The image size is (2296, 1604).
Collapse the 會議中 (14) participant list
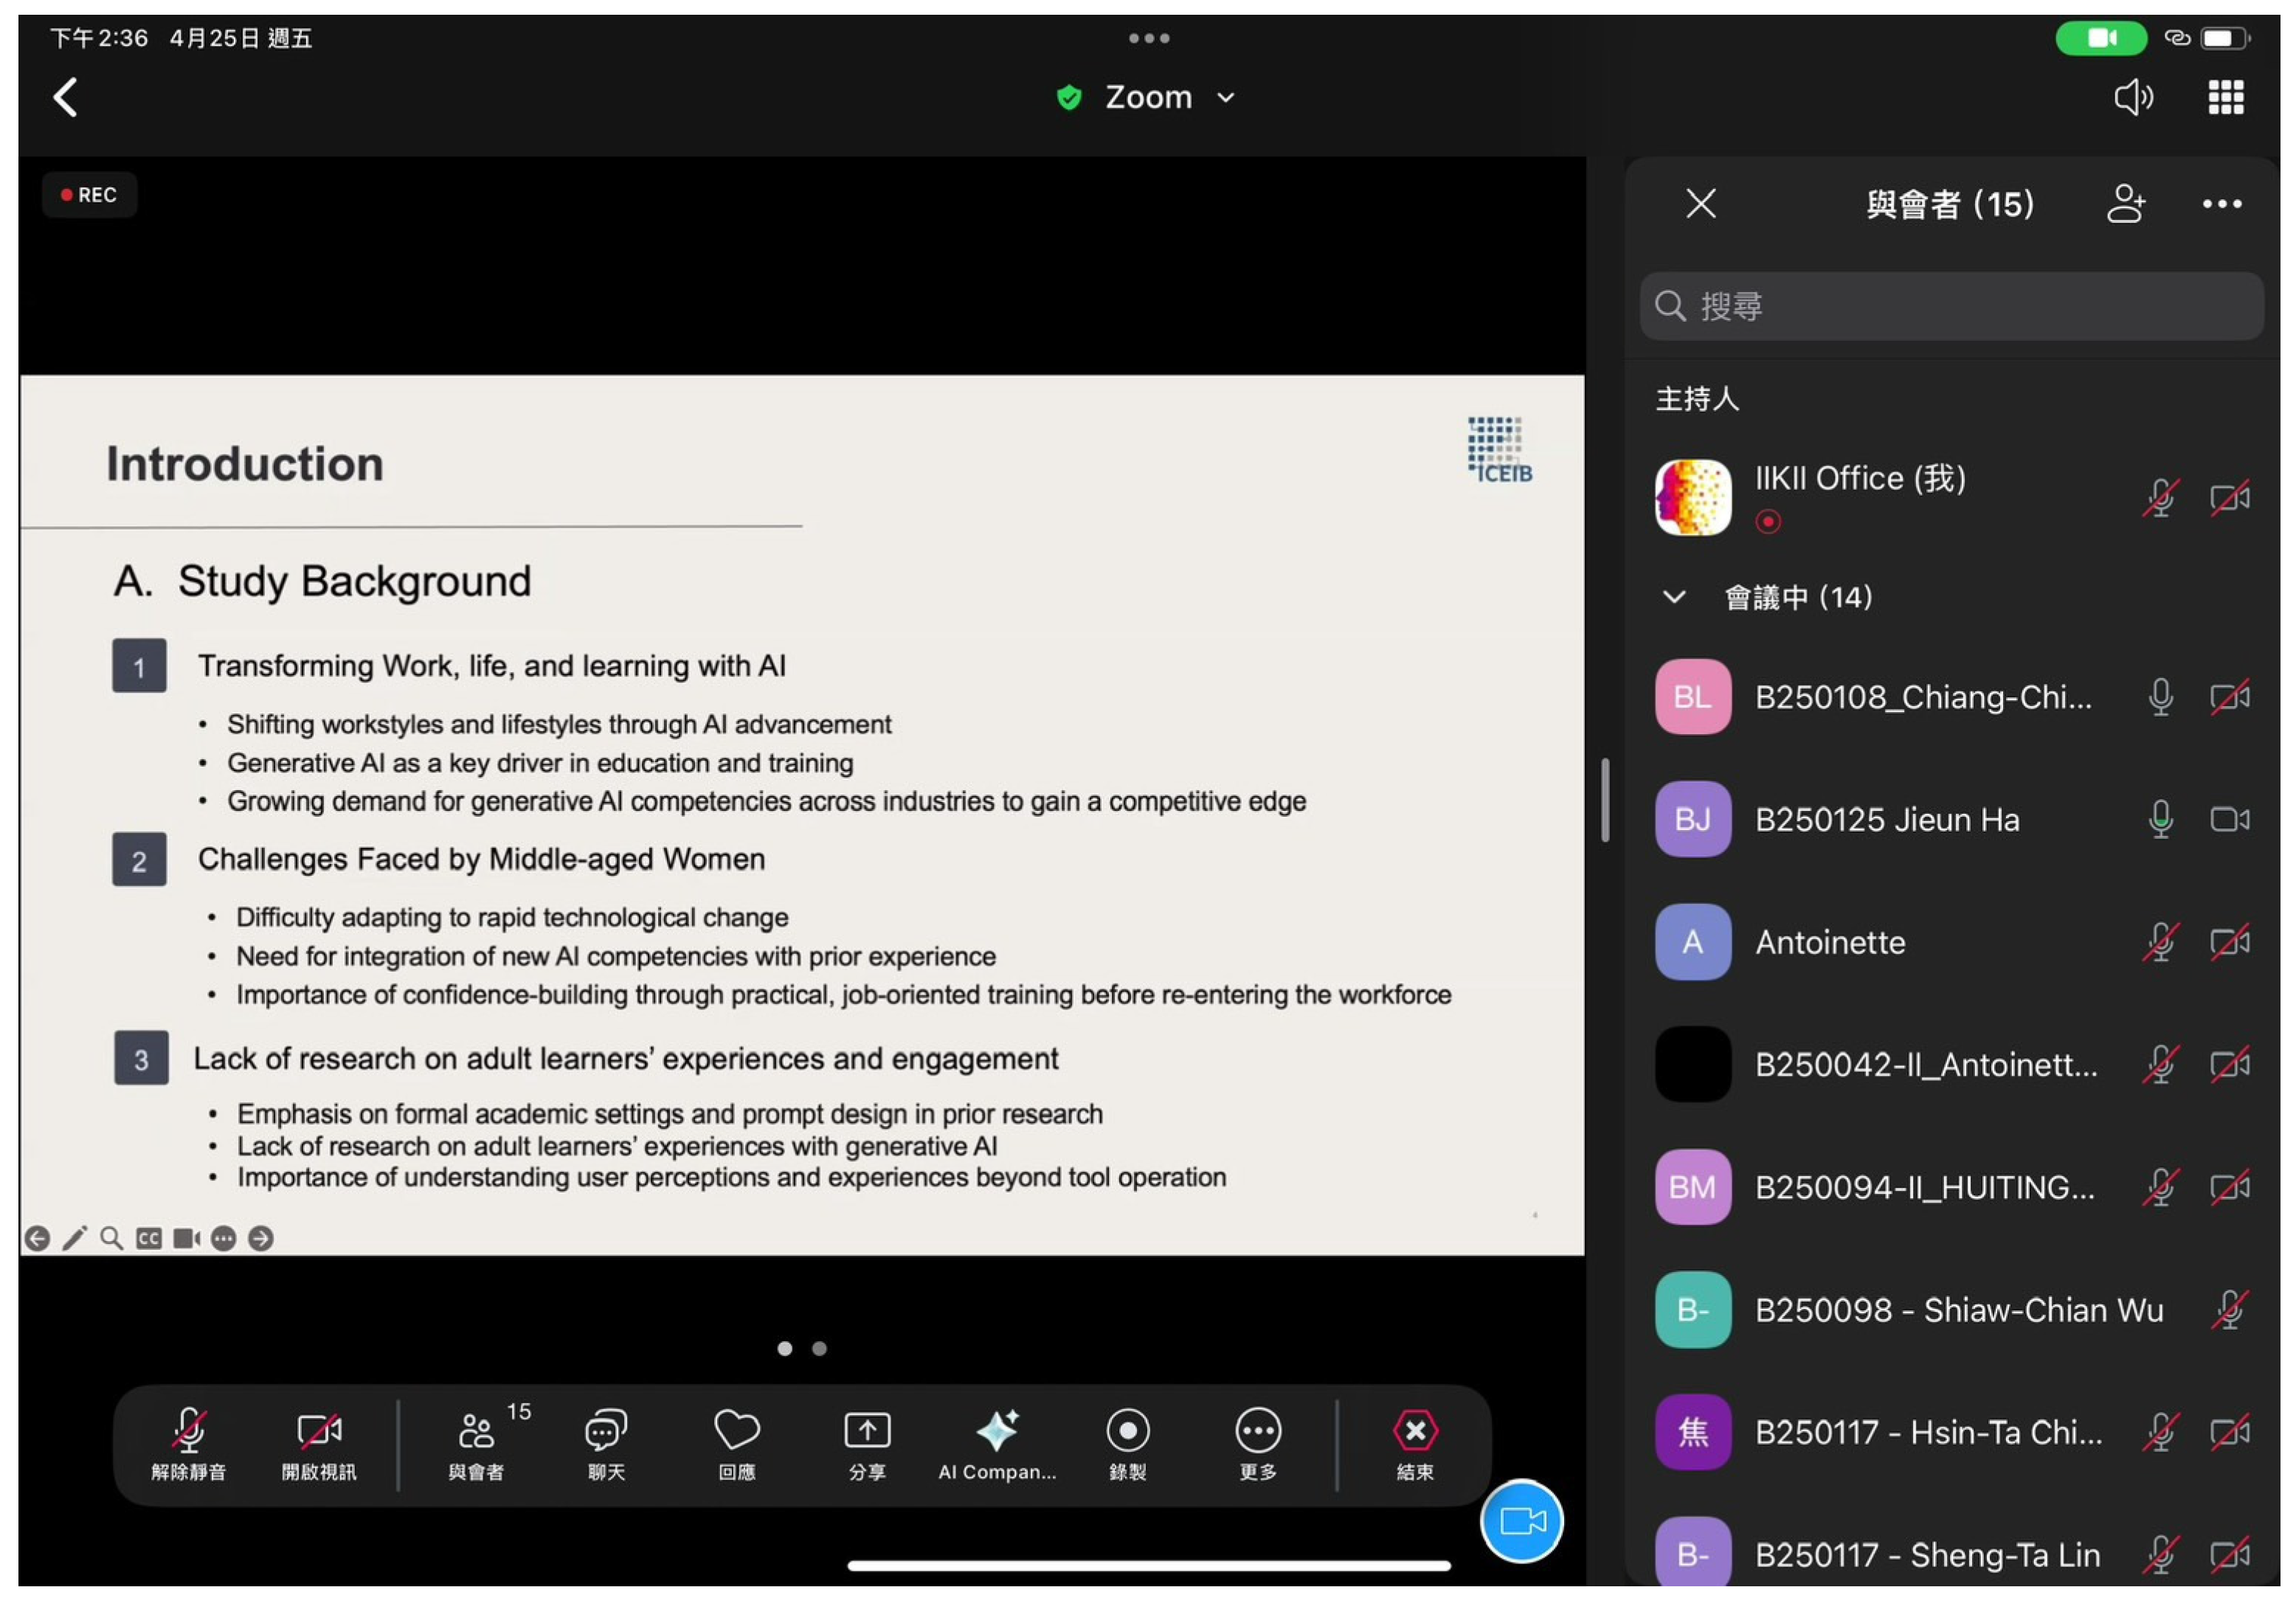(x=1674, y=597)
